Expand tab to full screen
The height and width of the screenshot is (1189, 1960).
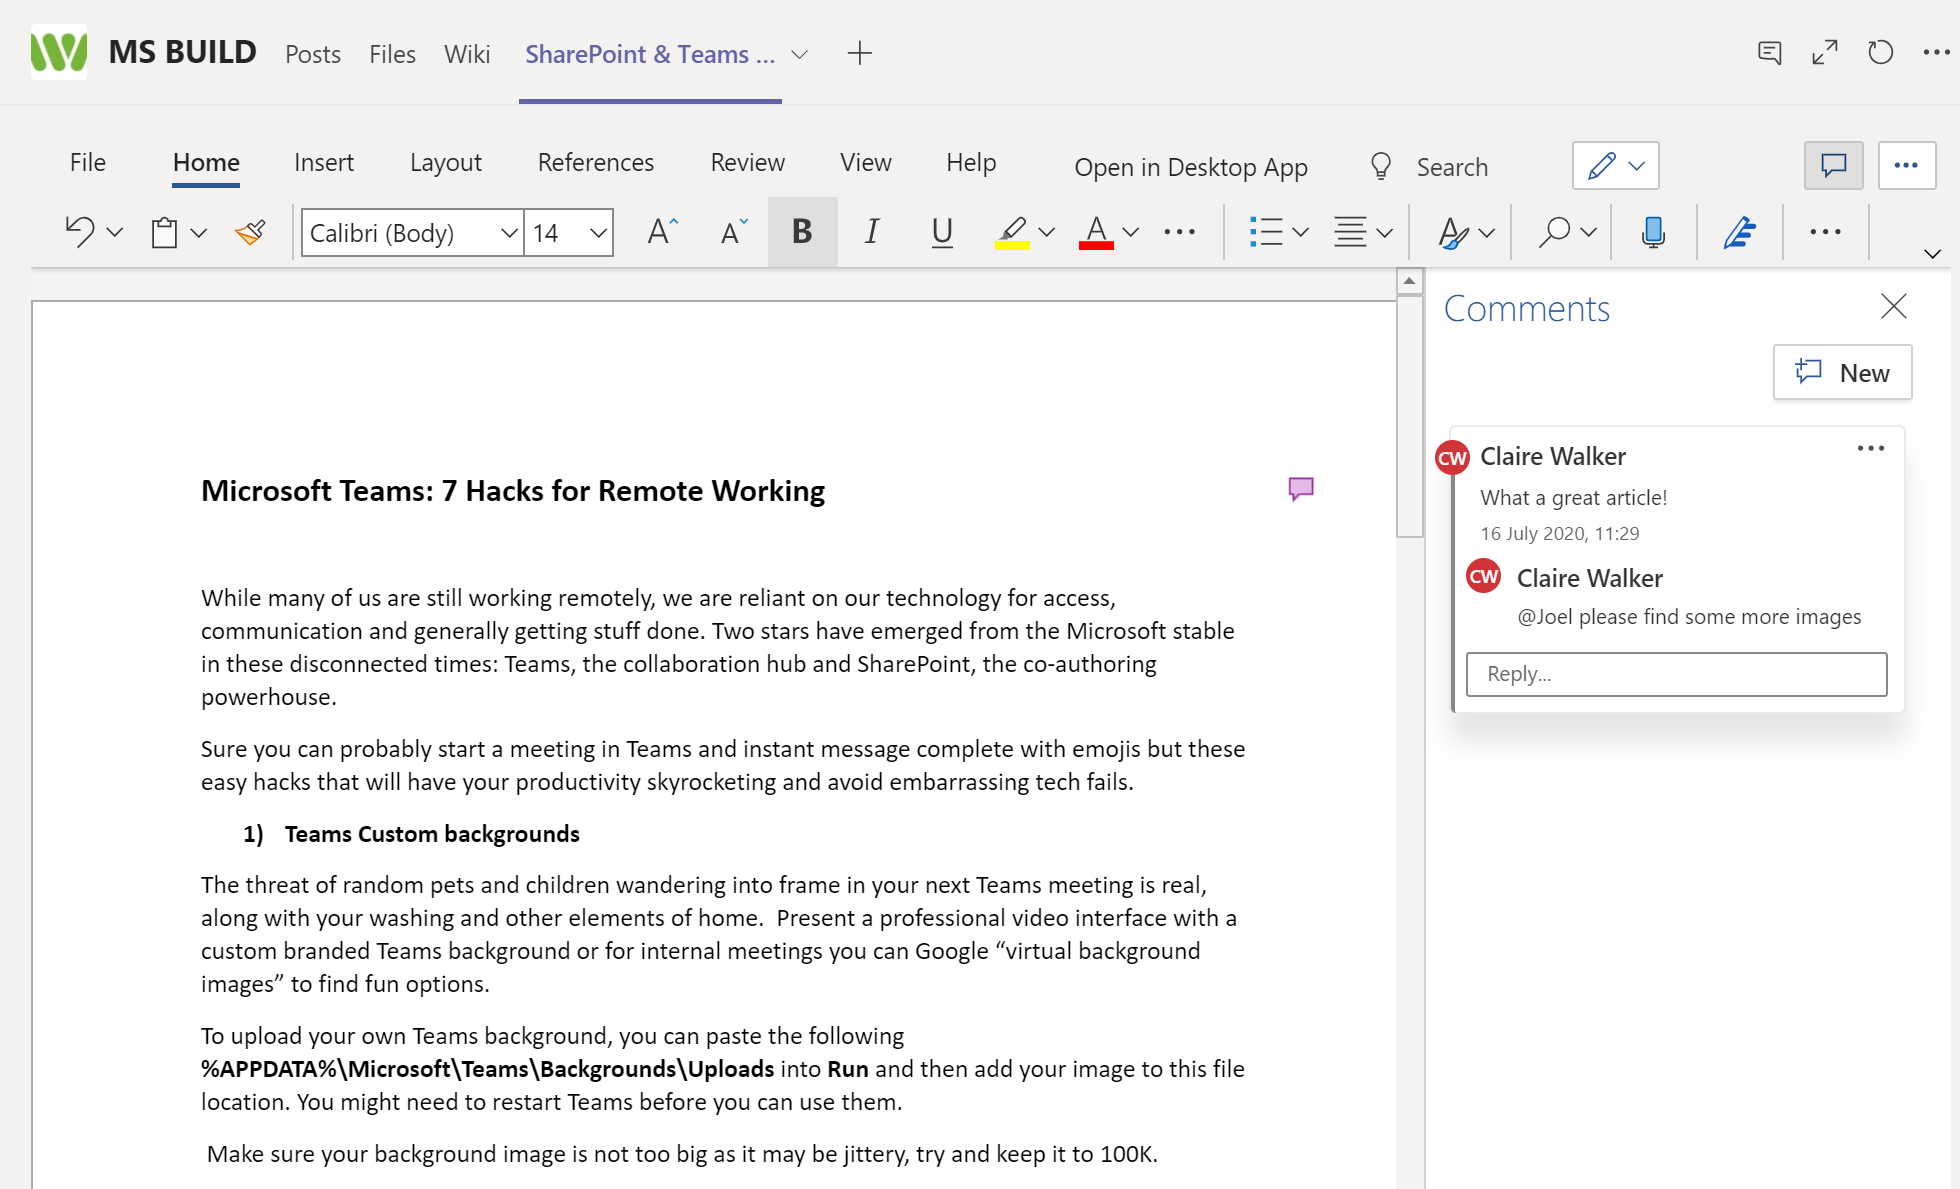tap(1825, 53)
